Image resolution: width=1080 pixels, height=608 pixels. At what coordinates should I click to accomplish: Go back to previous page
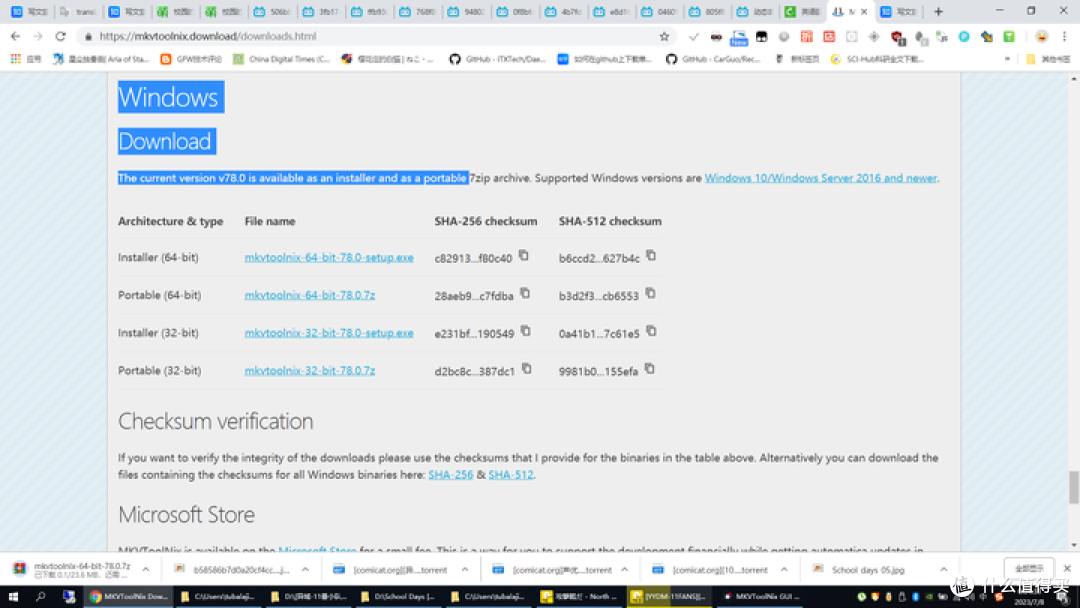click(15, 36)
